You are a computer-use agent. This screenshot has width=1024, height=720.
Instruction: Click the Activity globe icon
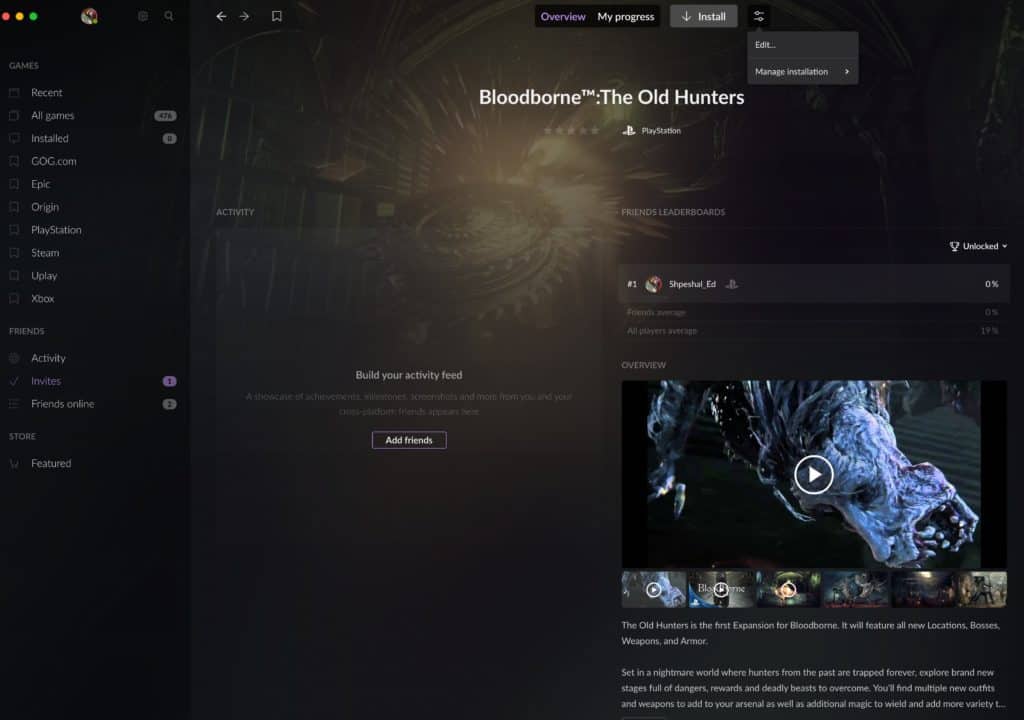click(14, 358)
